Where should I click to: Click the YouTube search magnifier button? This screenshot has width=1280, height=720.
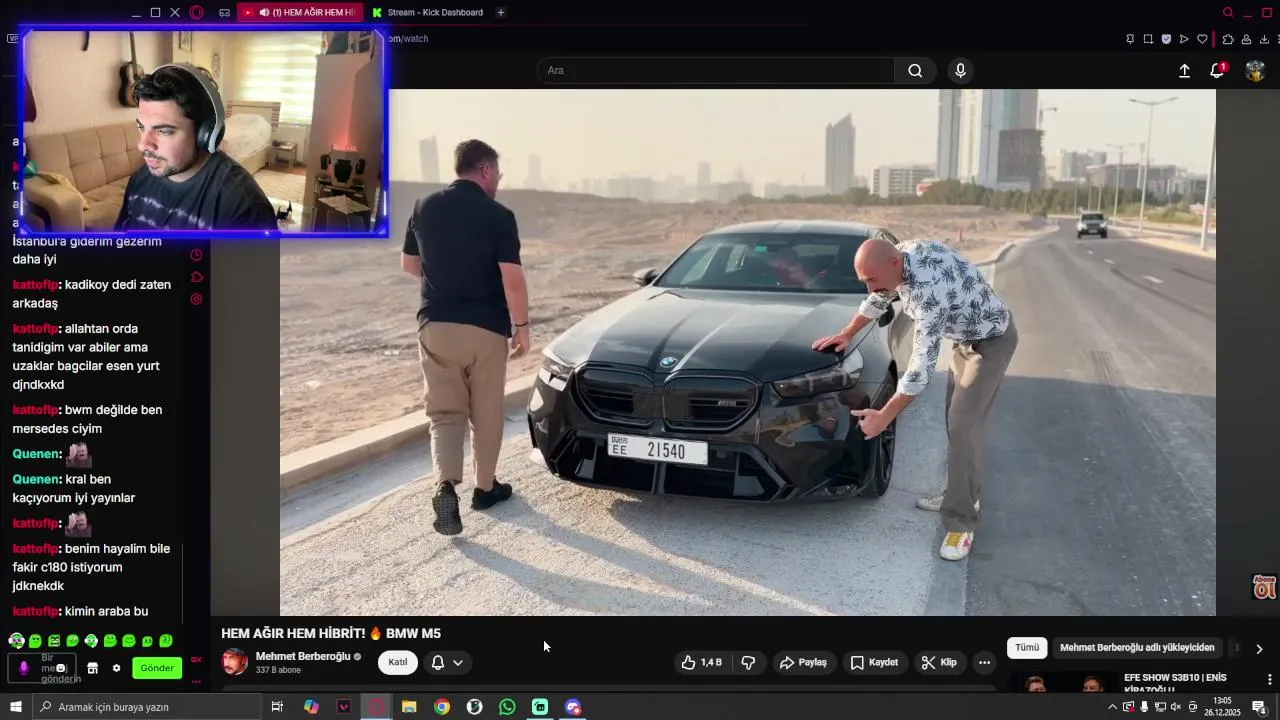click(x=915, y=70)
